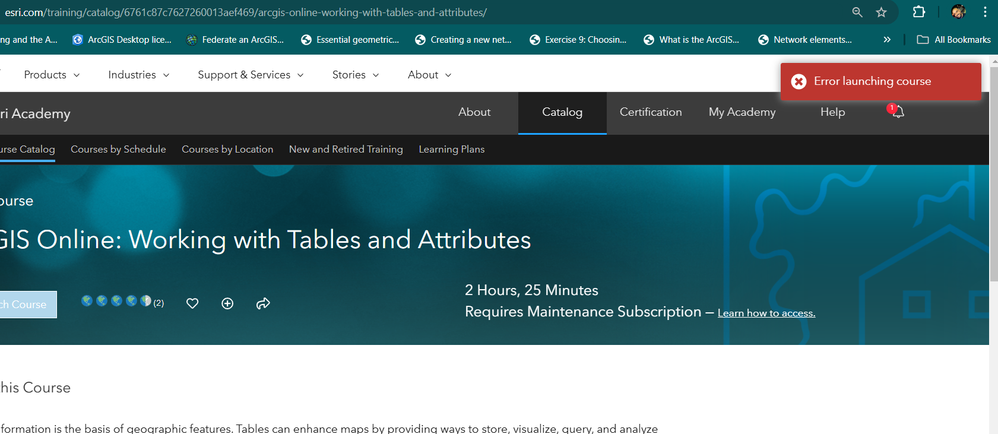The height and width of the screenshot is (434, 998).
Task: Click the Esri Academy title
Action: [35, 114]
